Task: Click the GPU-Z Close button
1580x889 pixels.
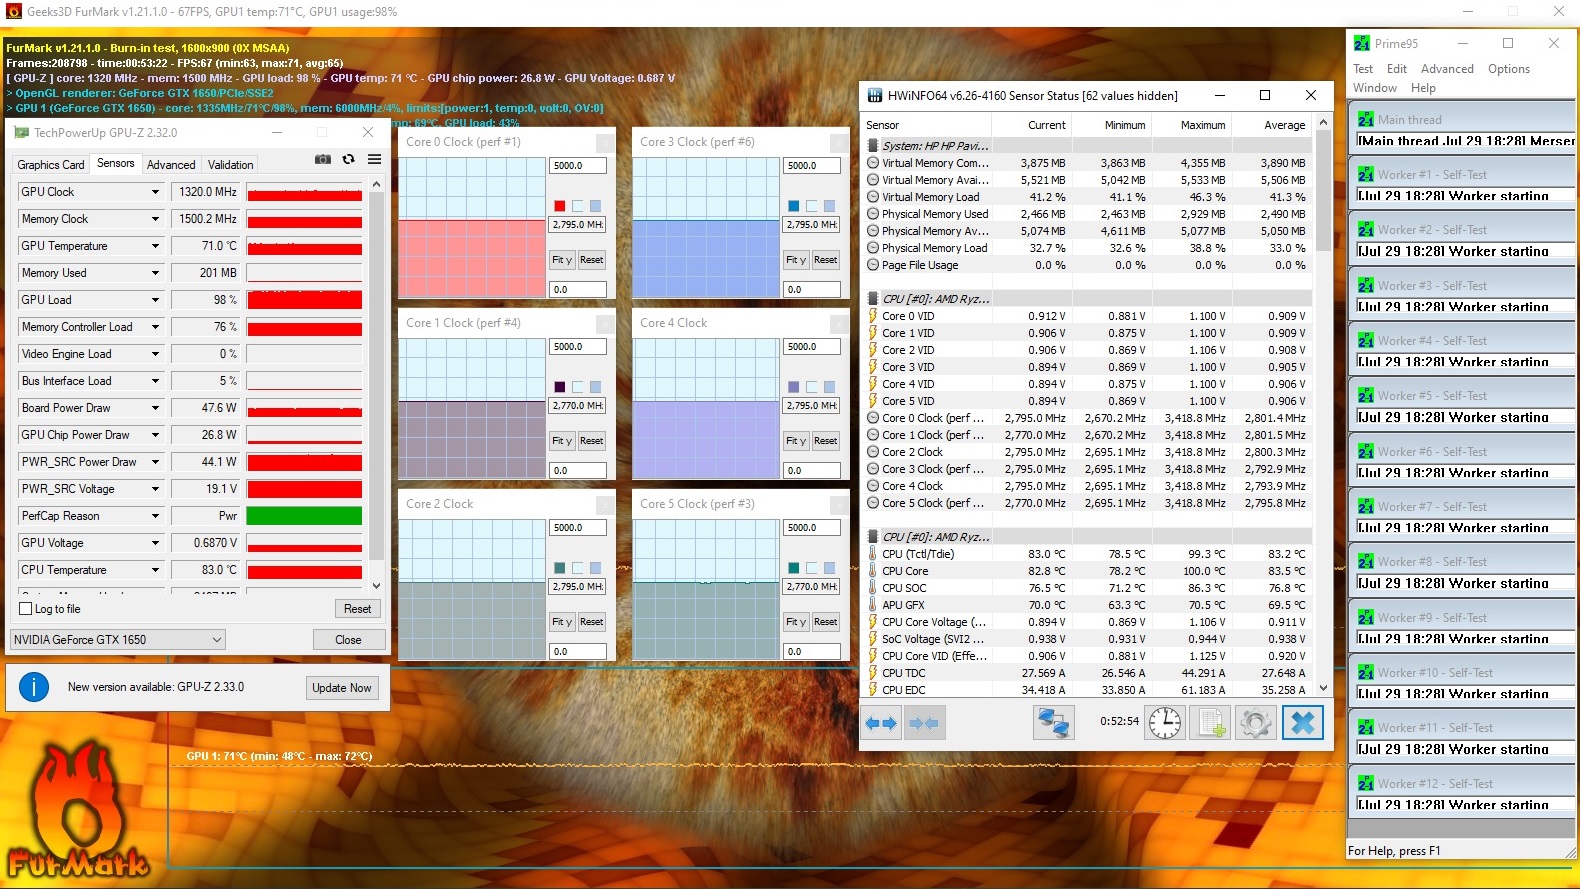Action: click(348, 640)
